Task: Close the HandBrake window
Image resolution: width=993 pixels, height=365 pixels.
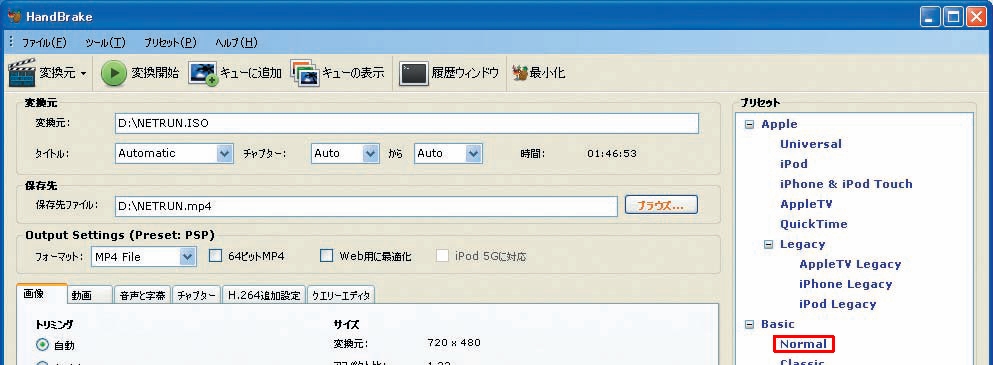Action: pyautogui.click(x=976, y=16)
